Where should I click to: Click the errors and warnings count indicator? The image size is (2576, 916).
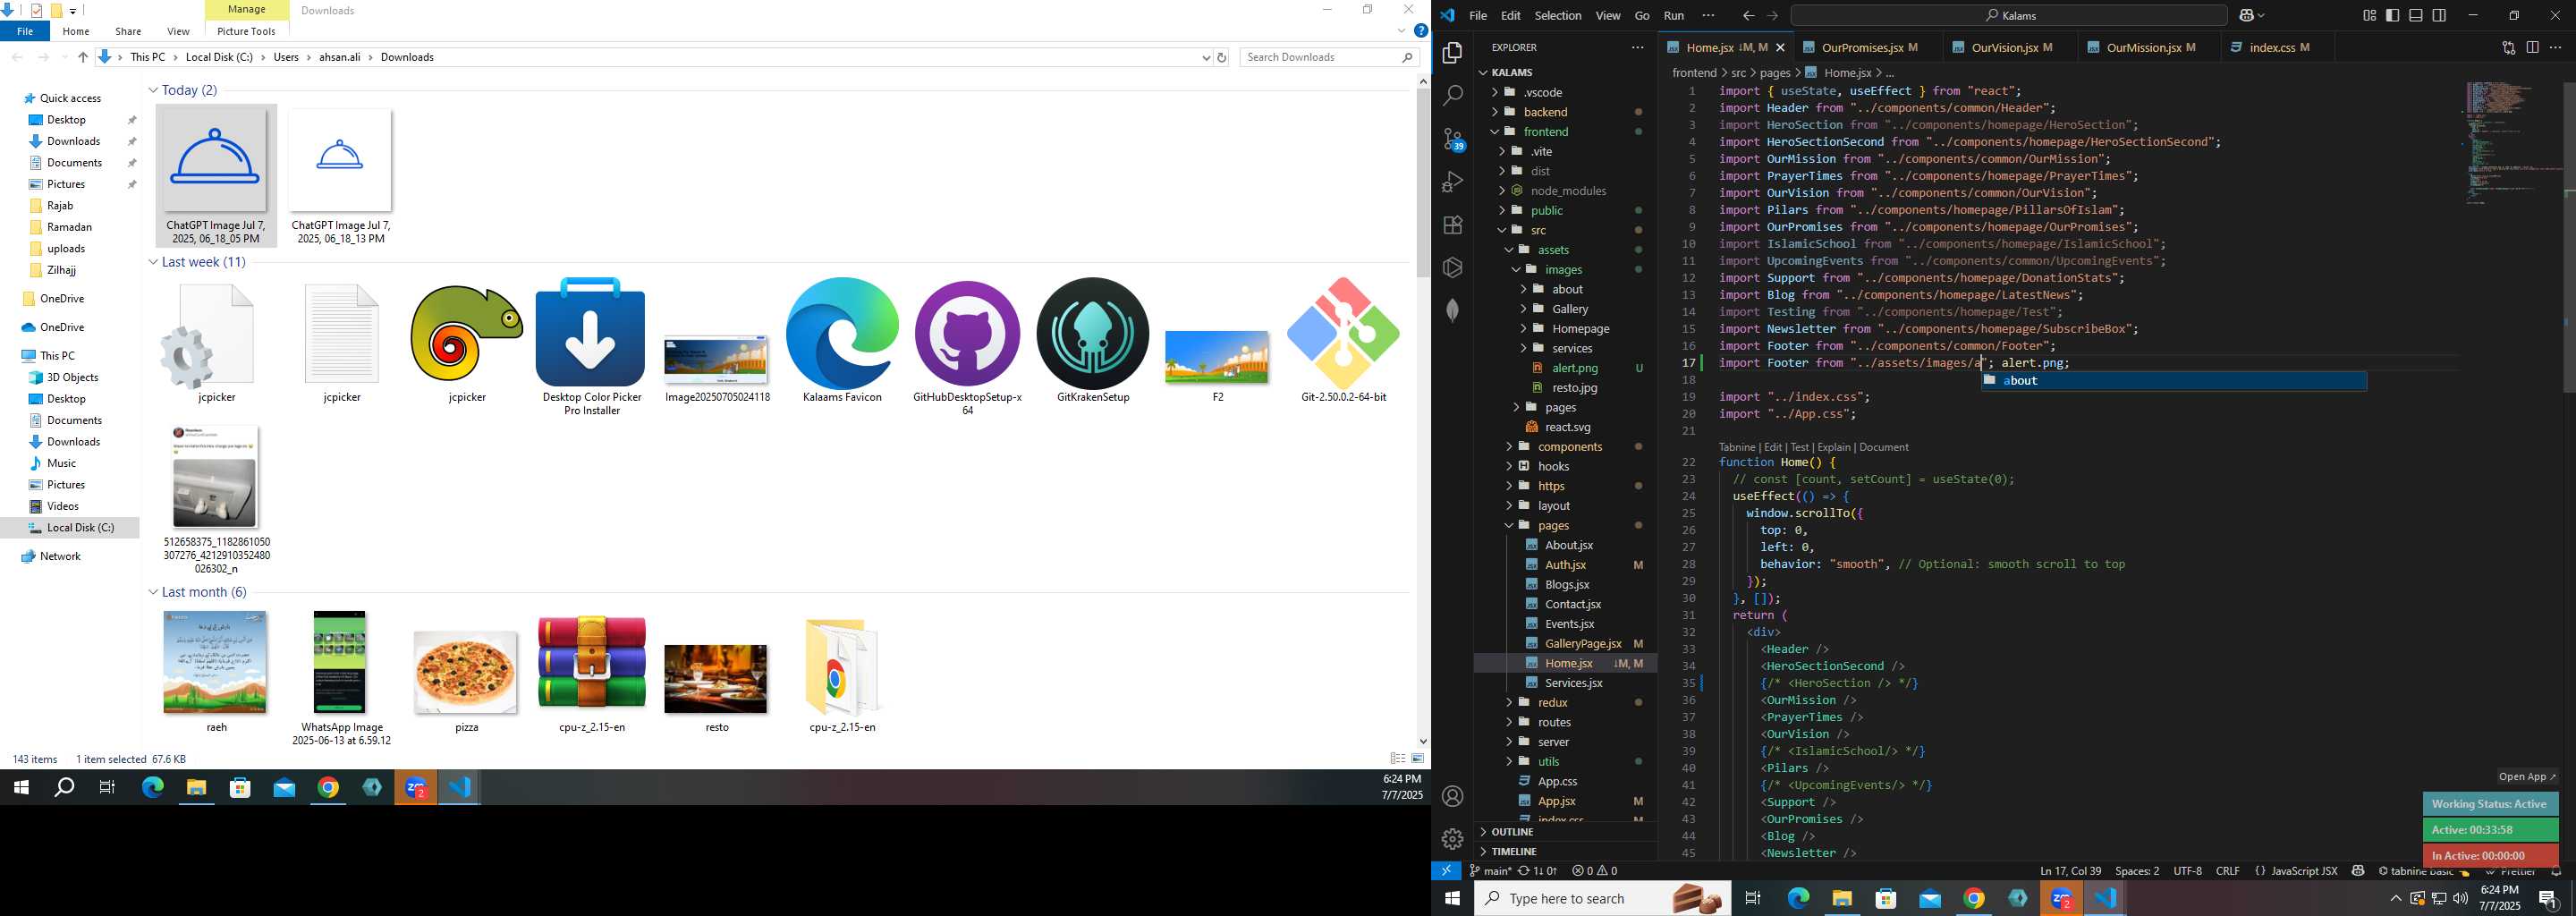1595,871
